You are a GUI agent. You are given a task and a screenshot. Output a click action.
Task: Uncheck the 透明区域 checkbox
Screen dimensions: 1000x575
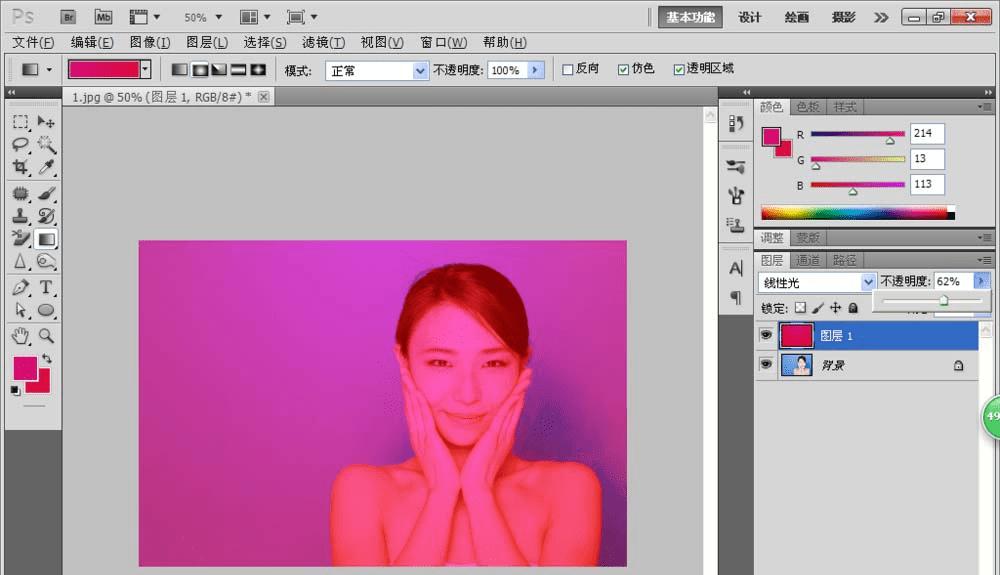click(679, 69)
